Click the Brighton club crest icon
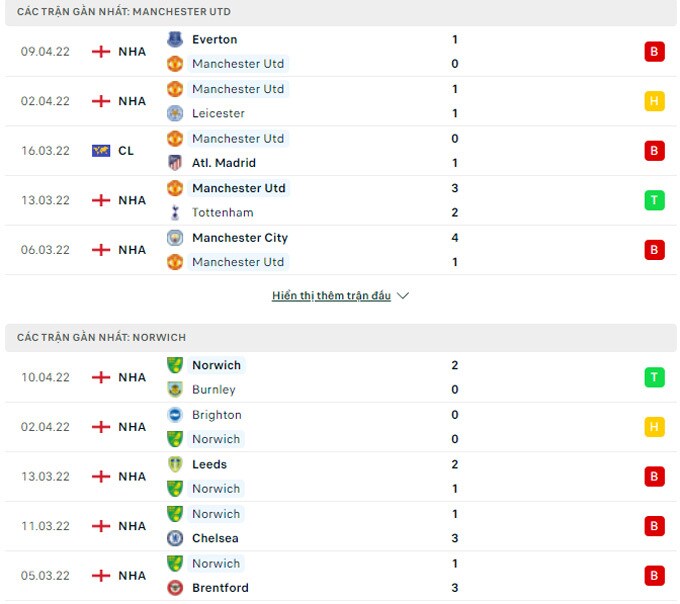This screenshot has width=680, height=604. click(175, 415)
